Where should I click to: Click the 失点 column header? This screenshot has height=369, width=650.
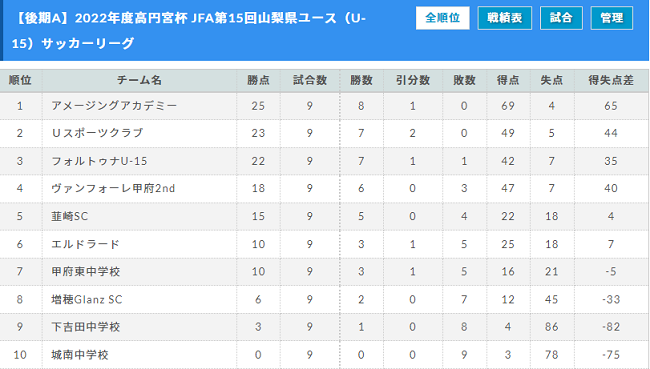coord(551,80)
